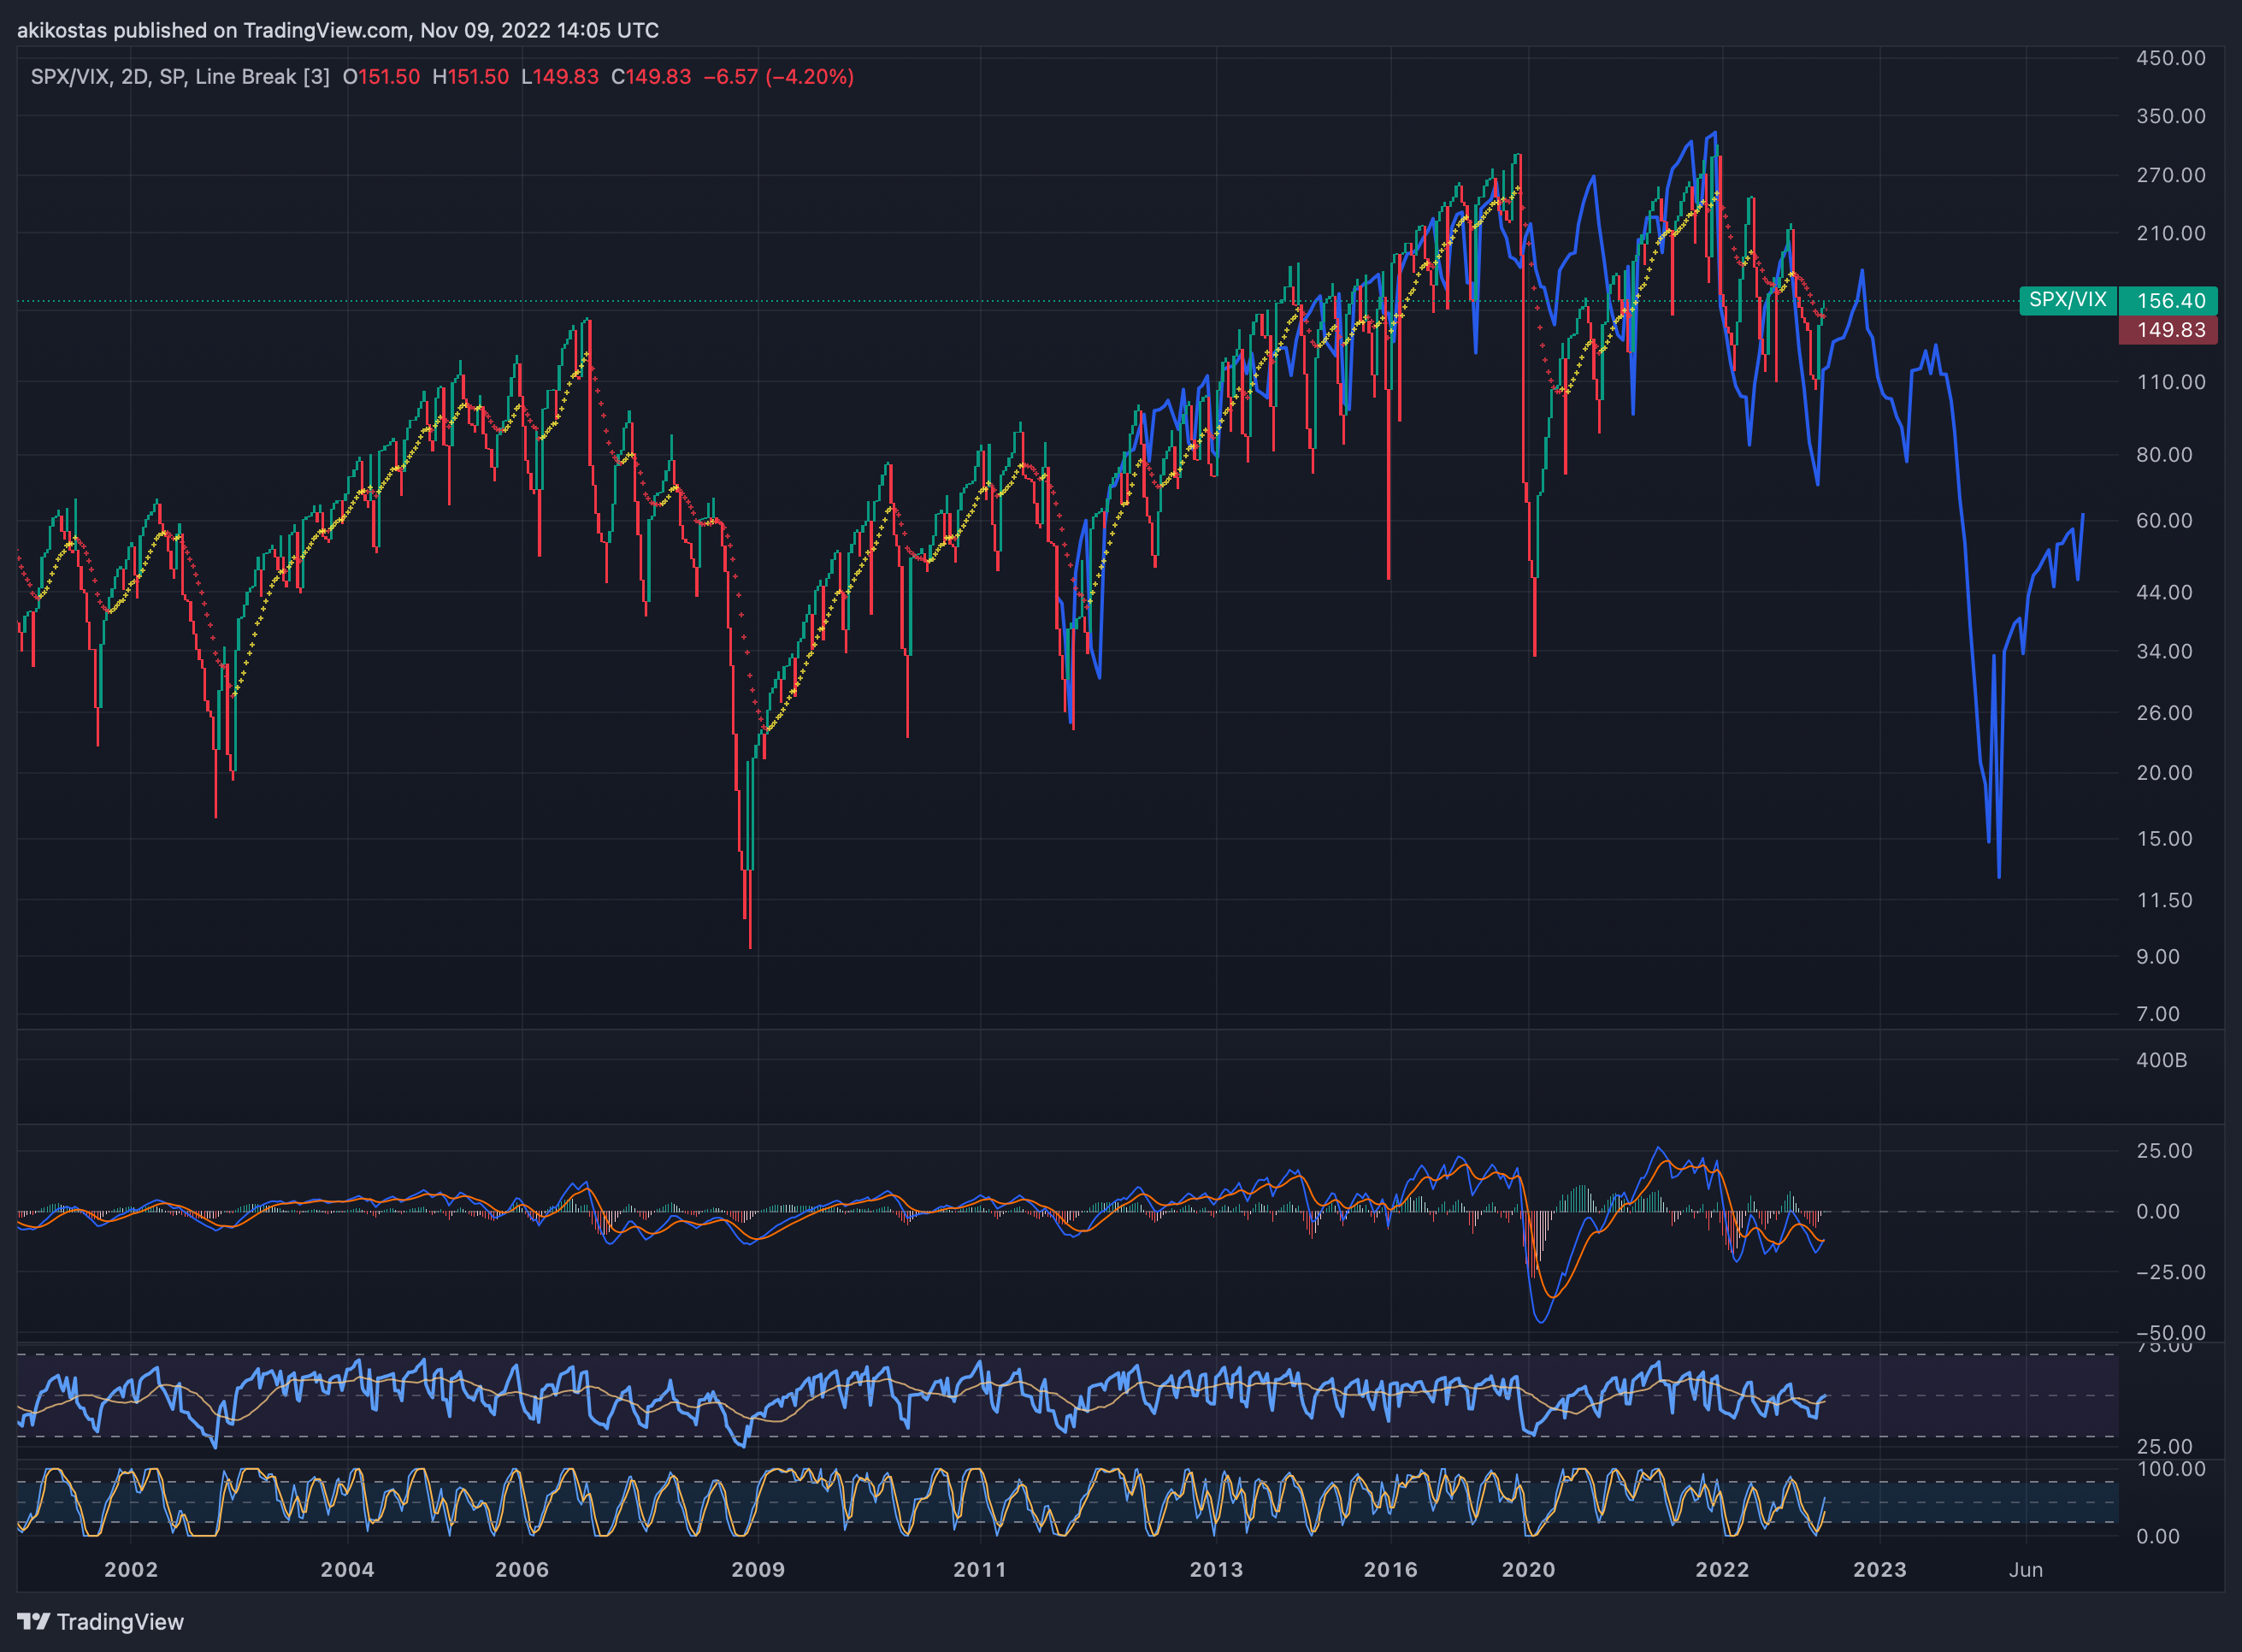This screenshot has height=1652, width=2242.
Task: Click the 15.00 price scale label
Action: click(x=2164, y=838)
